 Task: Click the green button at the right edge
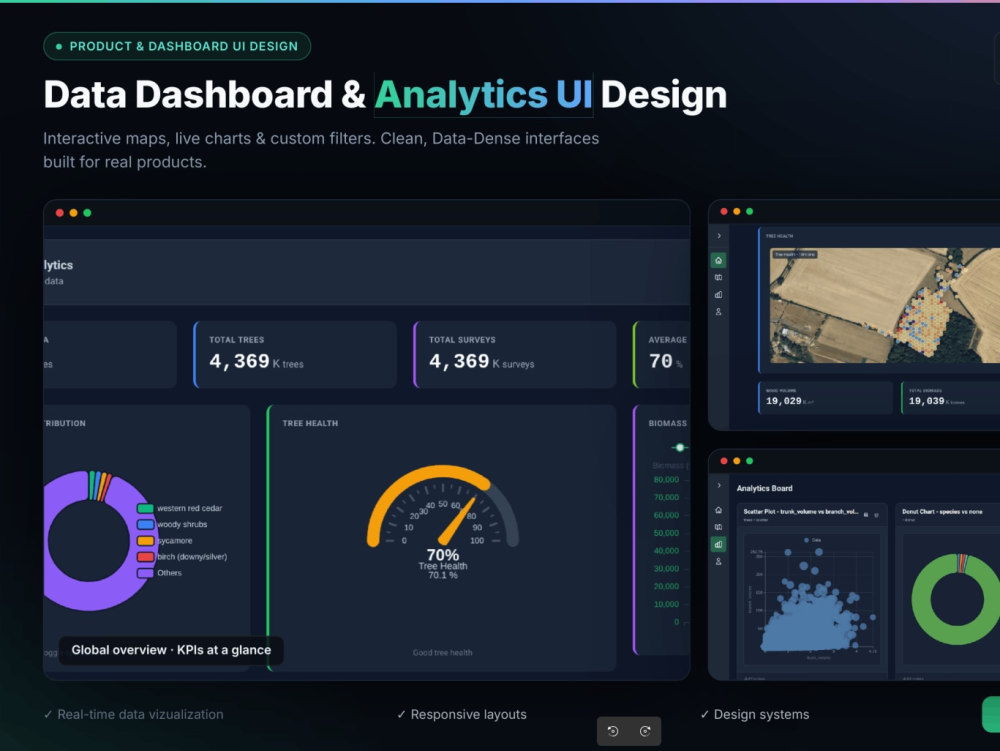pyautogui.click(x=991, y=714)
